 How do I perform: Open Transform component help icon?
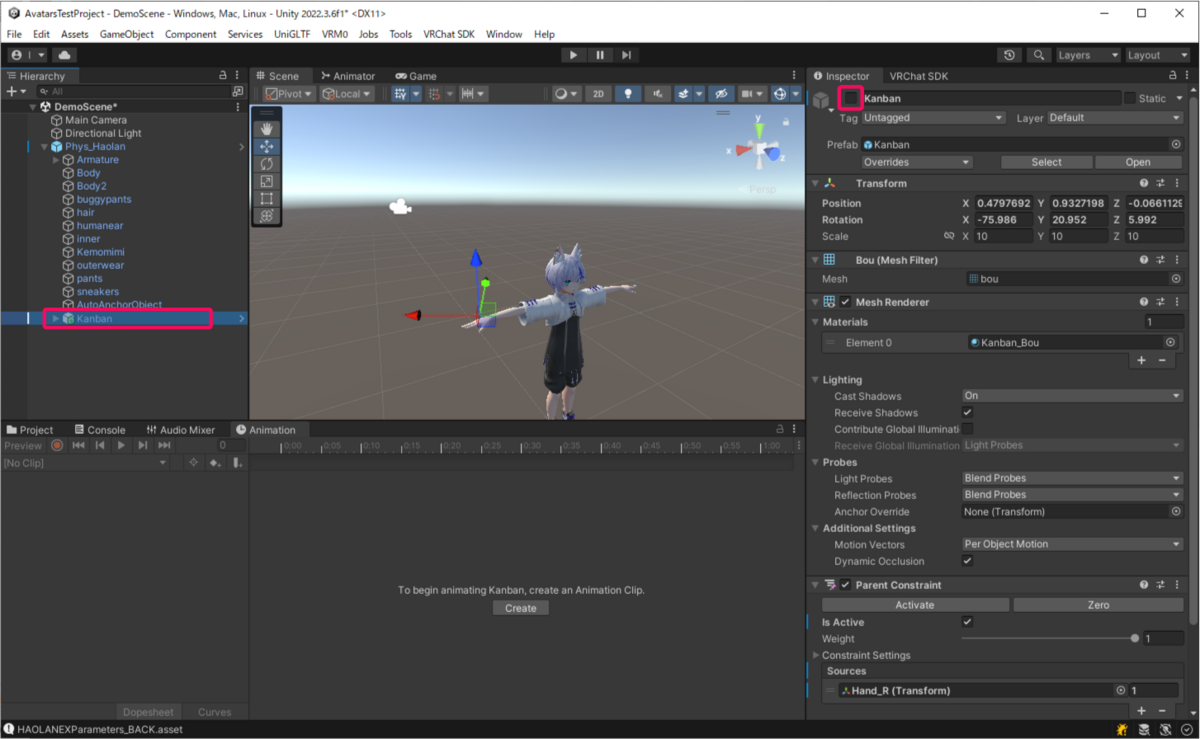pyautogui.click(x=1144, y=183)
